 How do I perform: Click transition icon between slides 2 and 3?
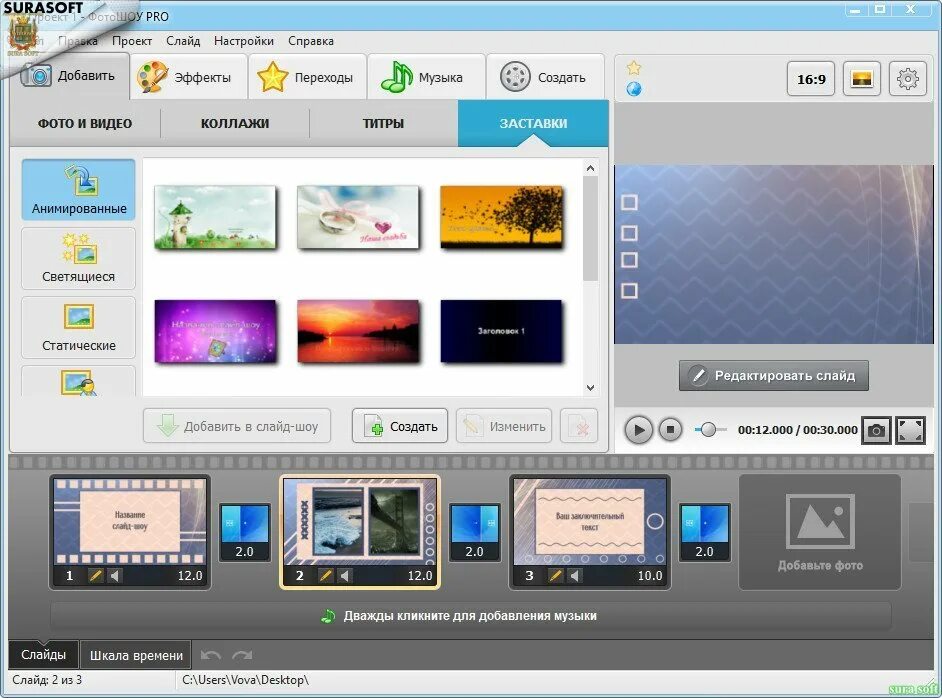pyautogui.click(x=475, y=532)
